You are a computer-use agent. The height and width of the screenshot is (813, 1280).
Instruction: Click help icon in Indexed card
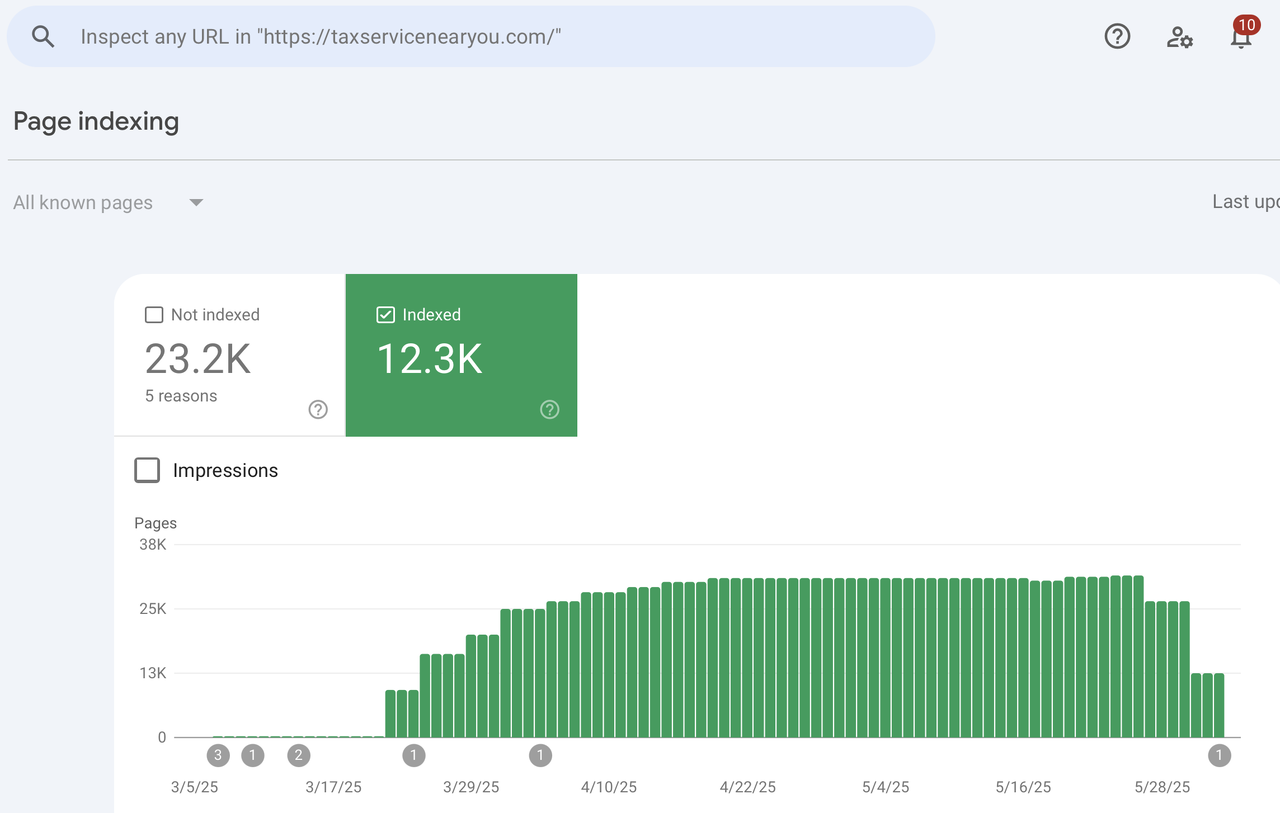[x=549, y=409]
